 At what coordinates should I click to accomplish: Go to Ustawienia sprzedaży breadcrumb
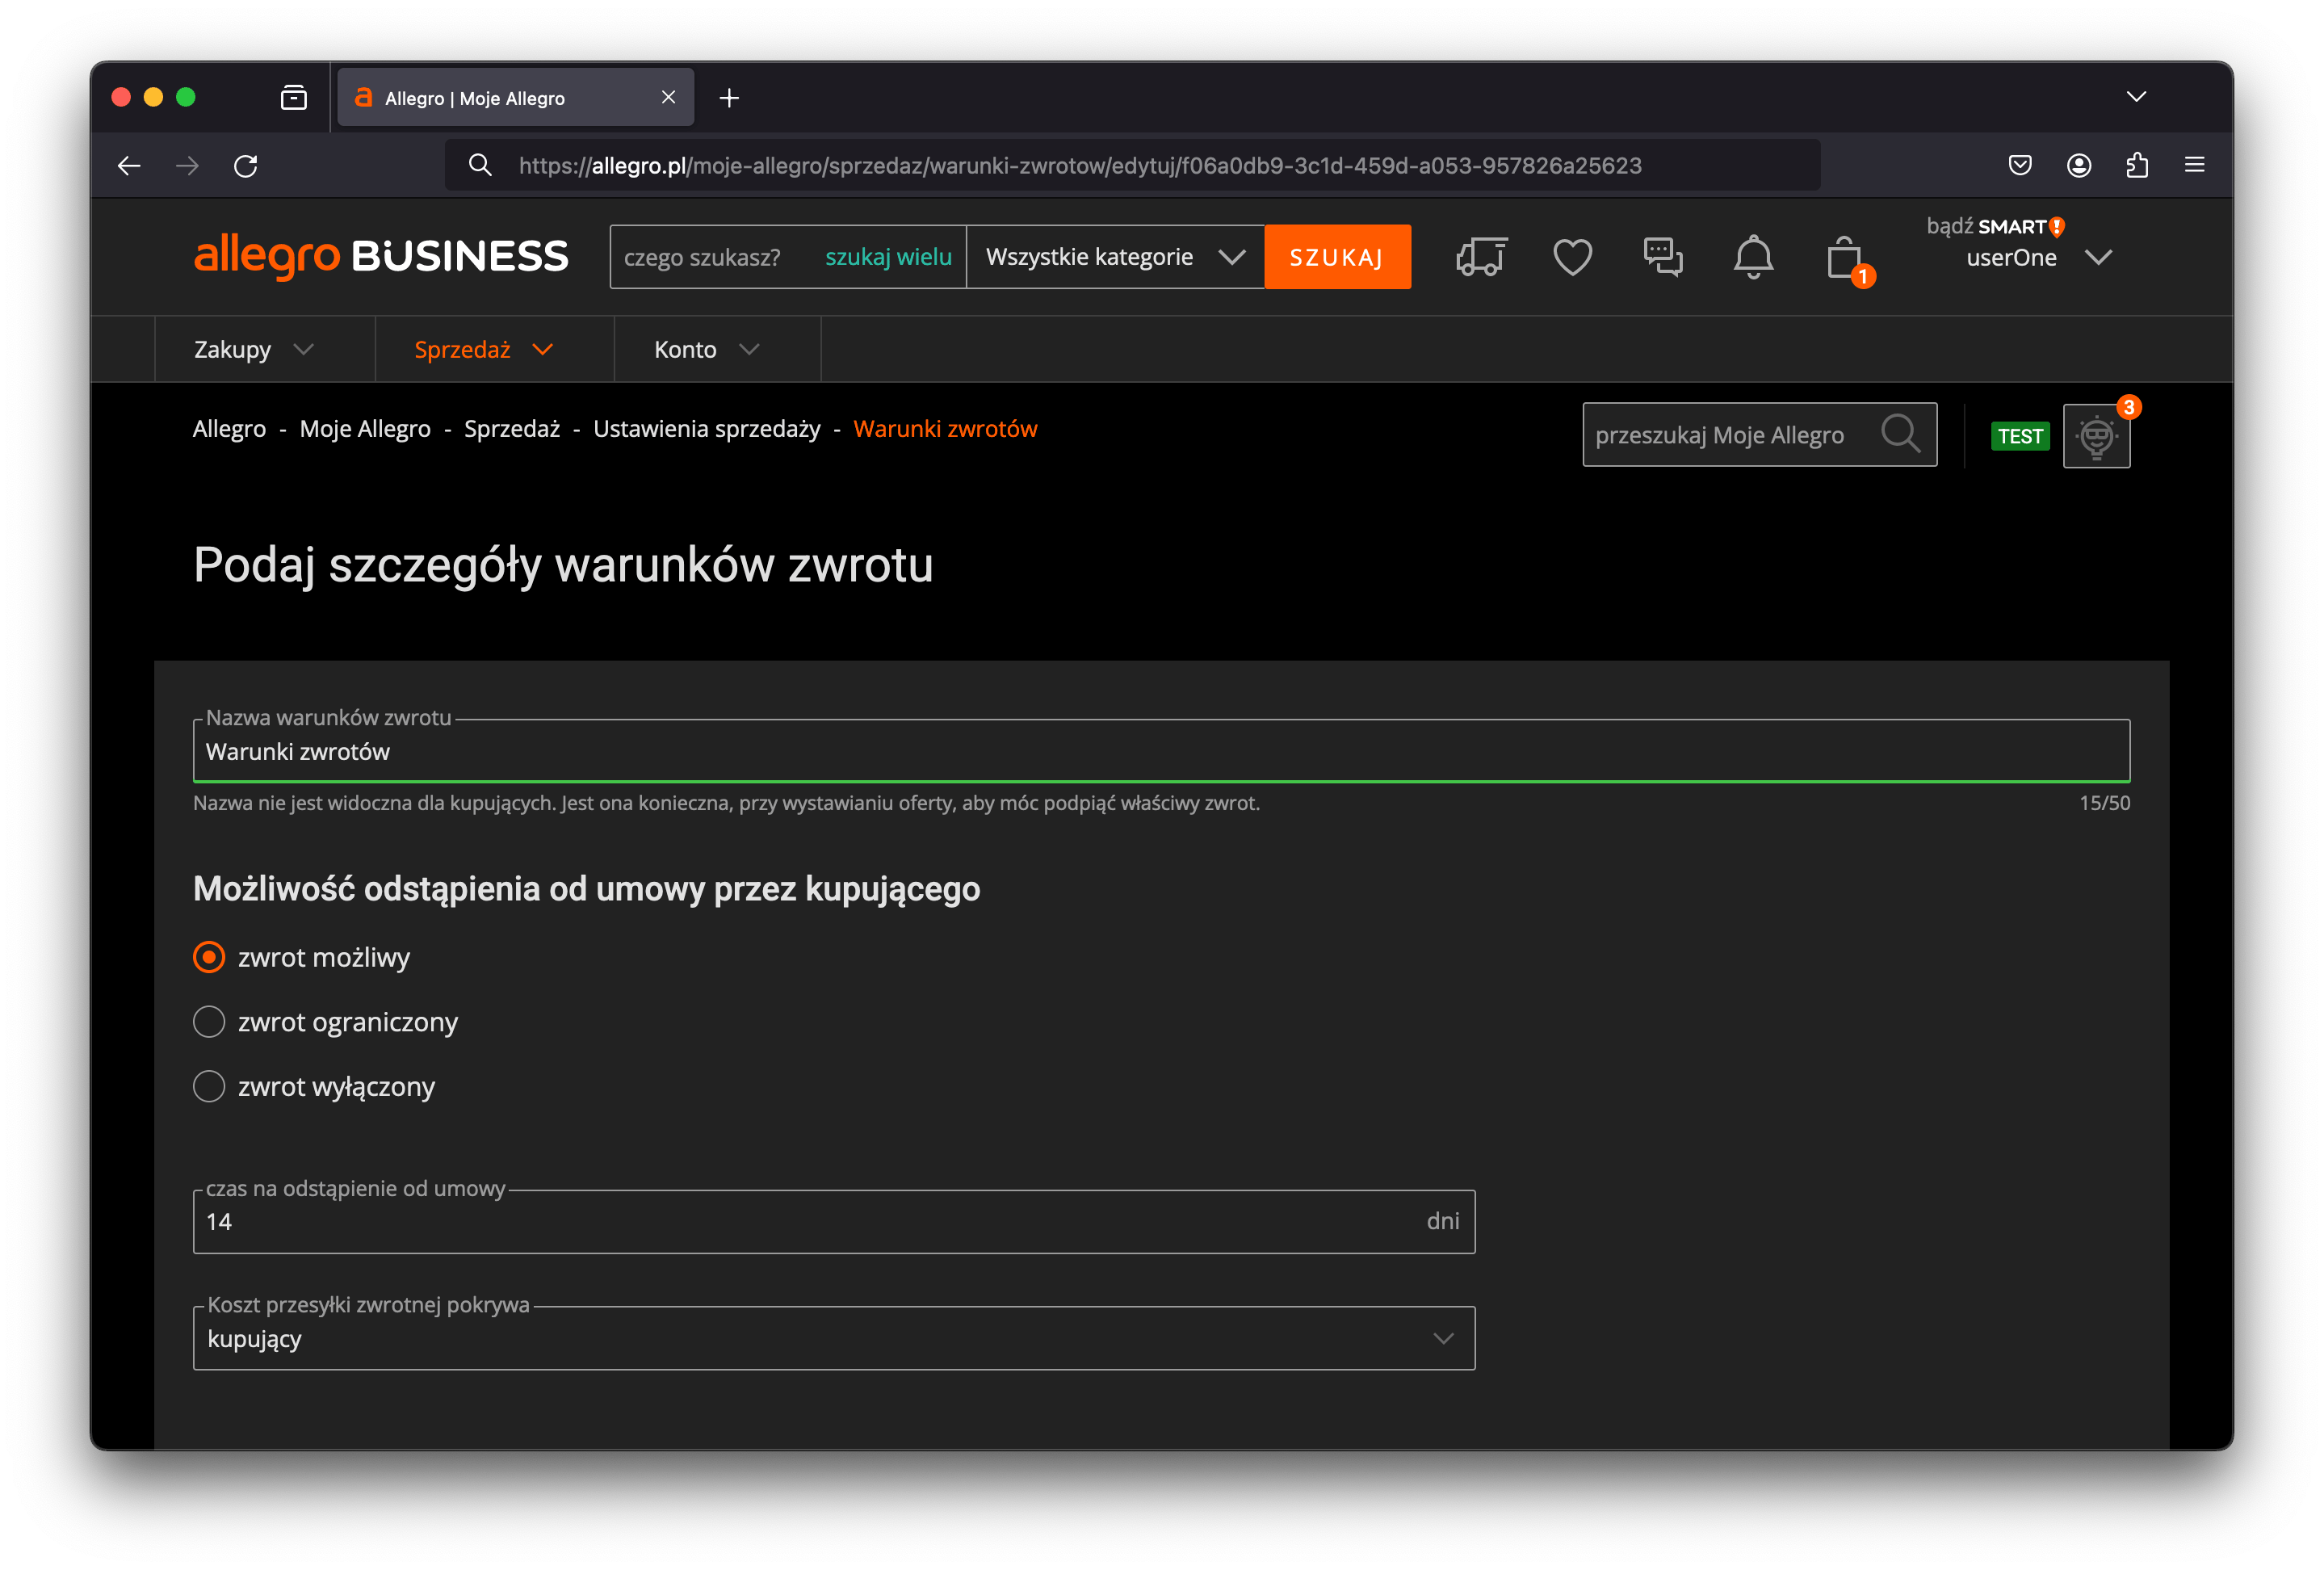pos(707,429)
